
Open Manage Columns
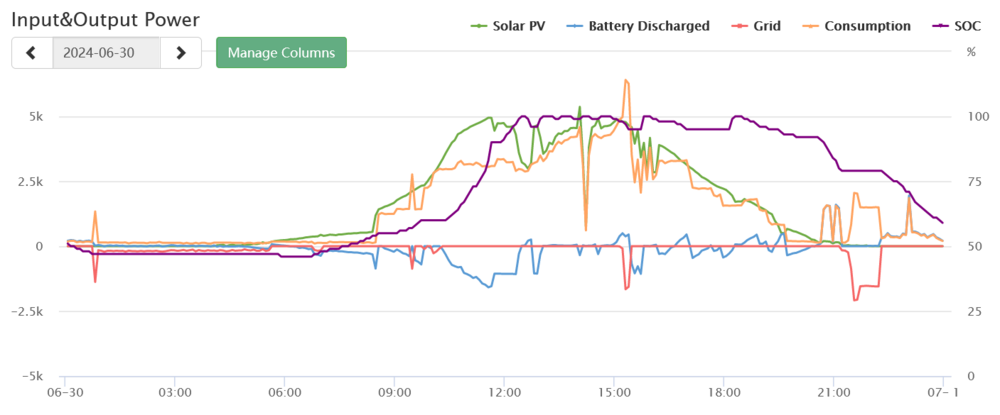(281, 53)
